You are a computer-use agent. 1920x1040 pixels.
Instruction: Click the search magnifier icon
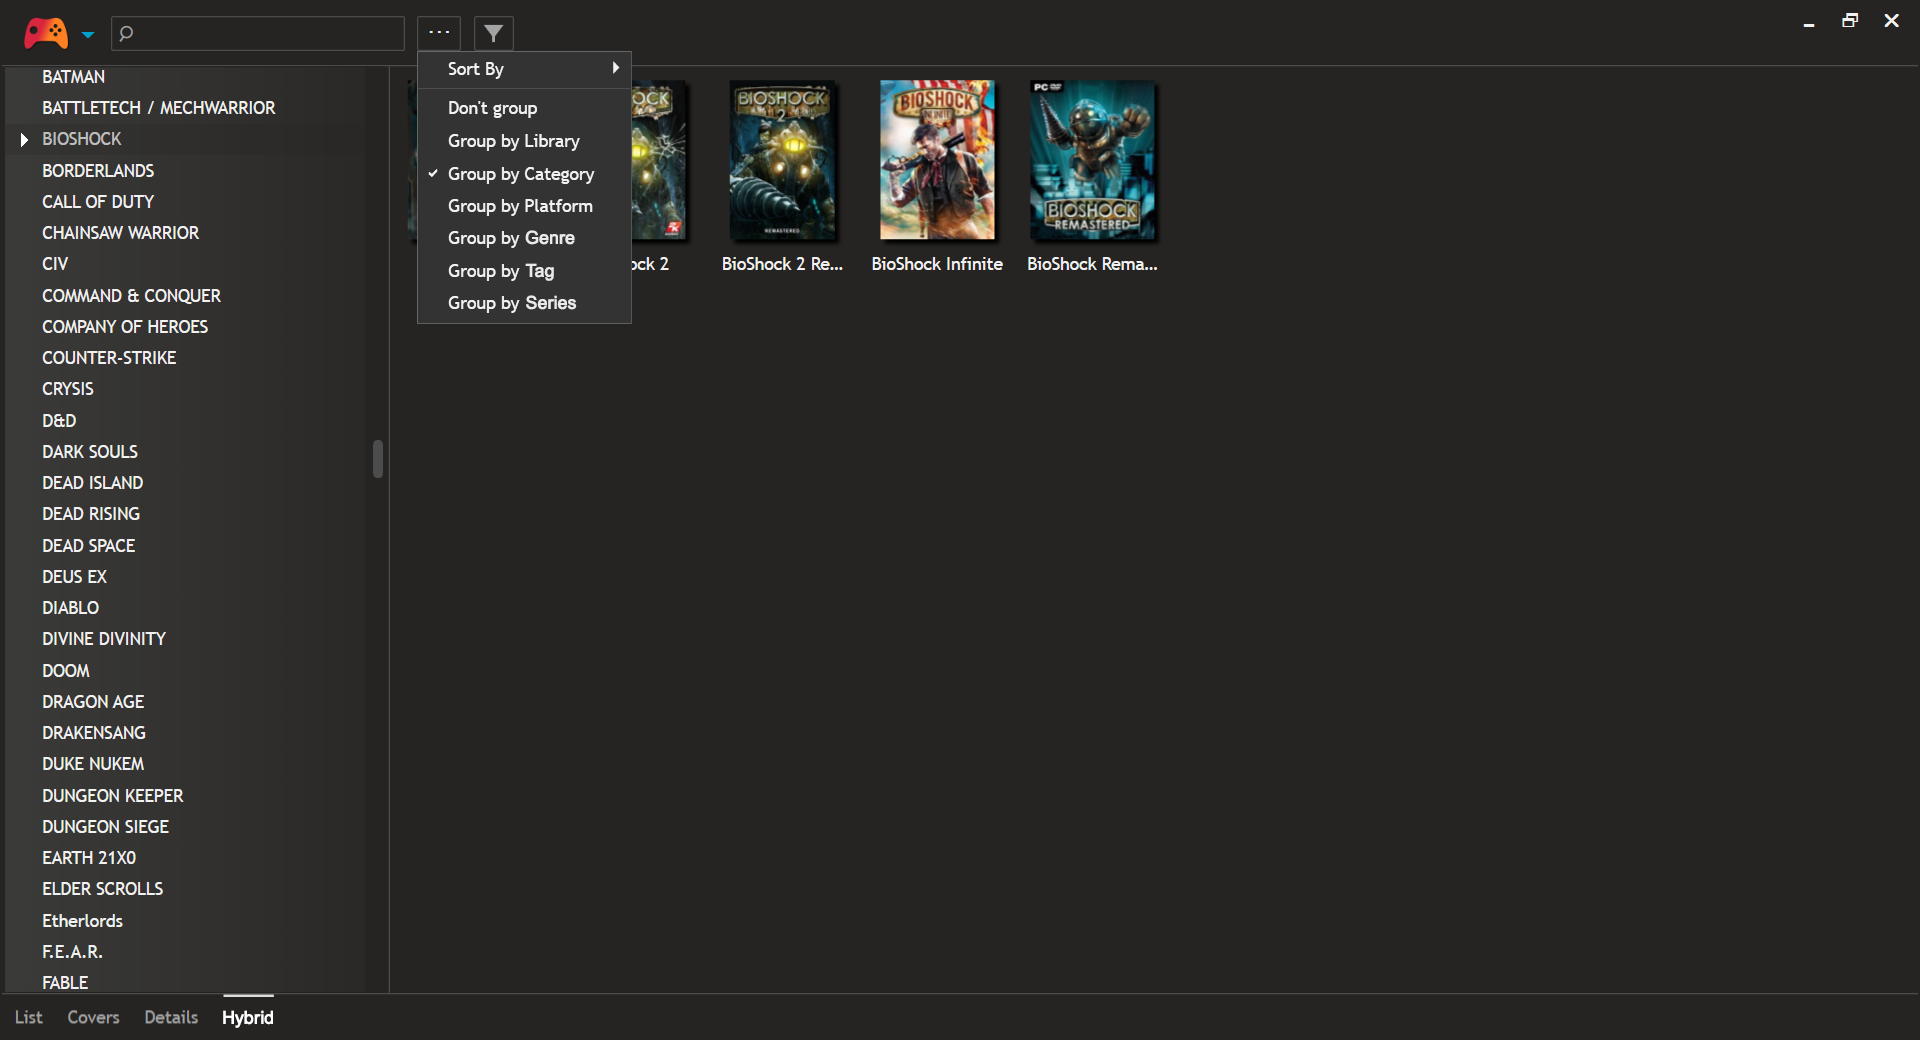pos(126,33)
